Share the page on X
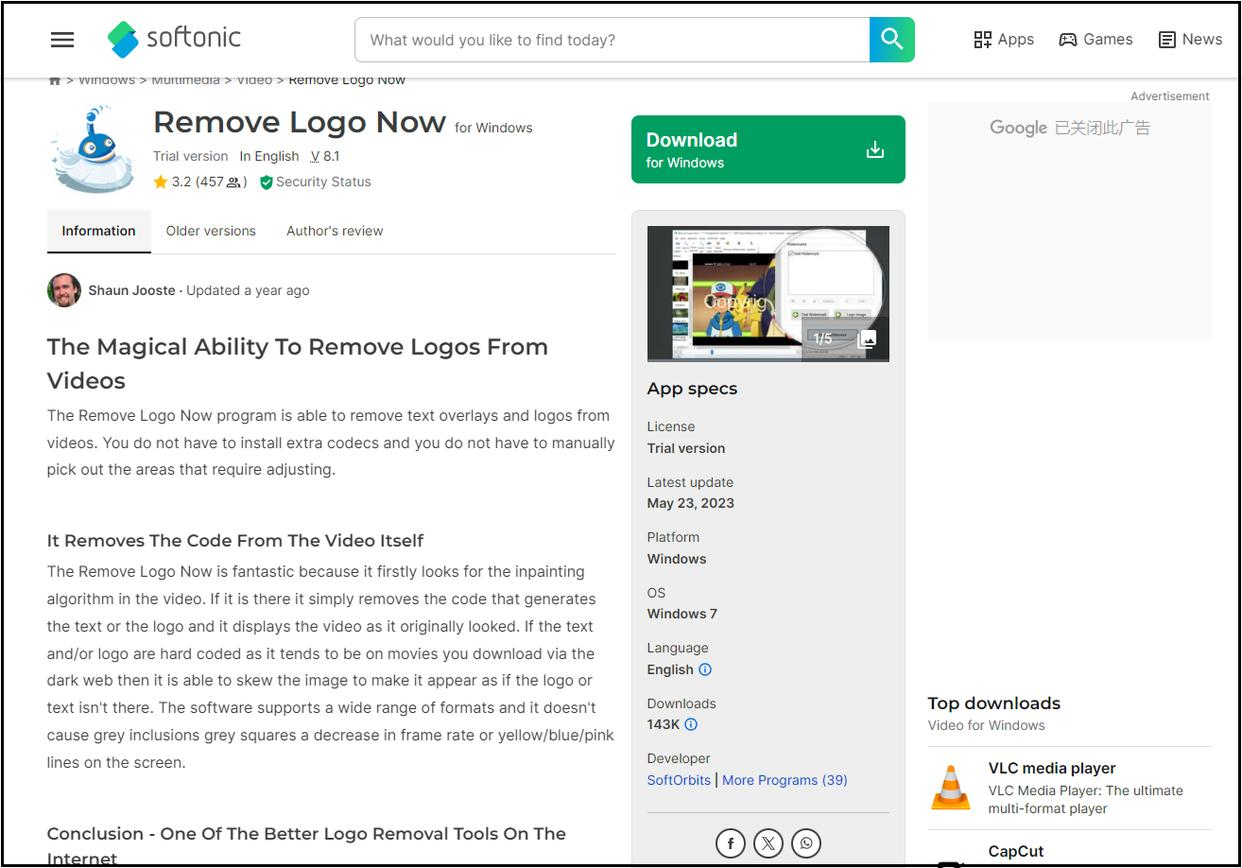The image size is (1242, 868). click(x=768, y=844)
